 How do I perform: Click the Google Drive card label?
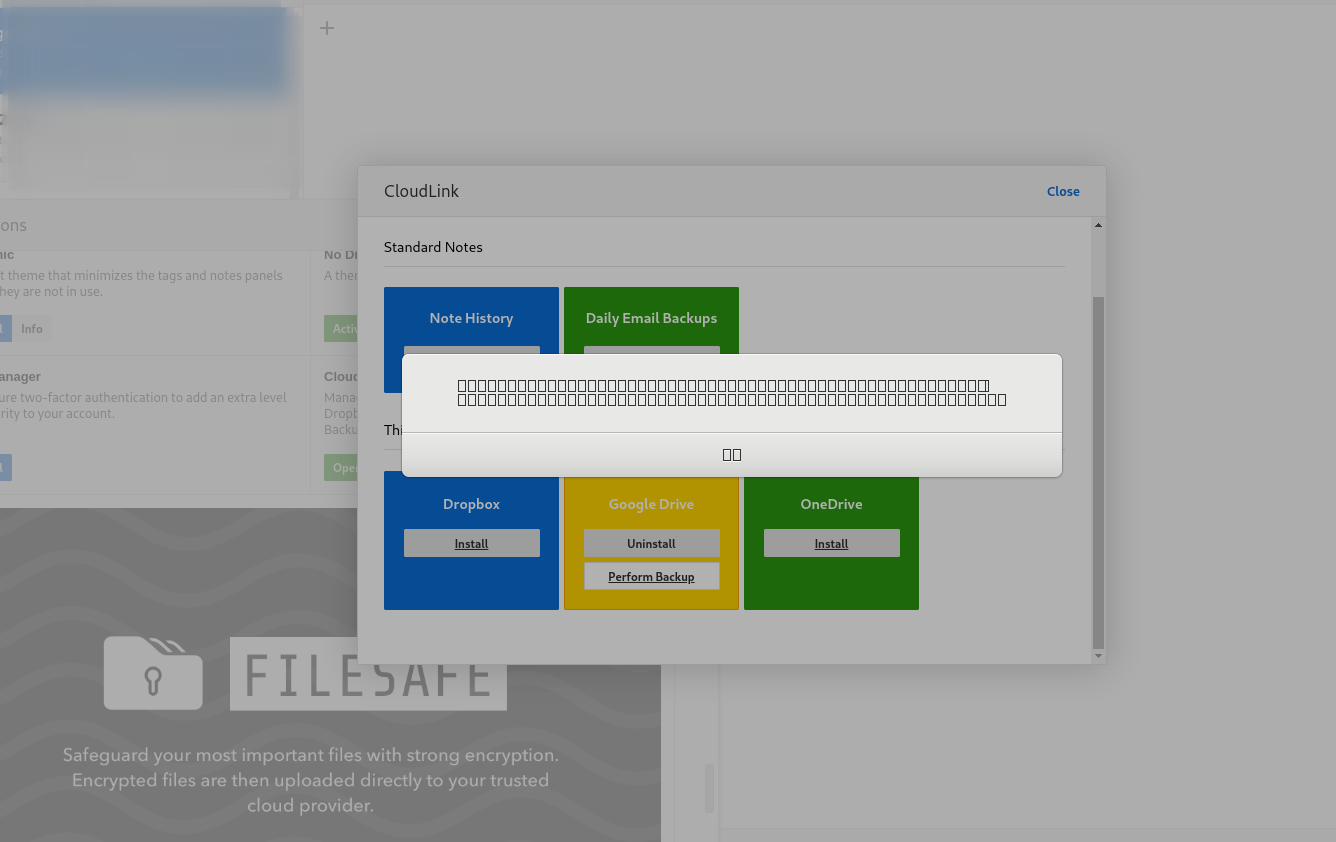pyautogui.click(x=652, y=504)
